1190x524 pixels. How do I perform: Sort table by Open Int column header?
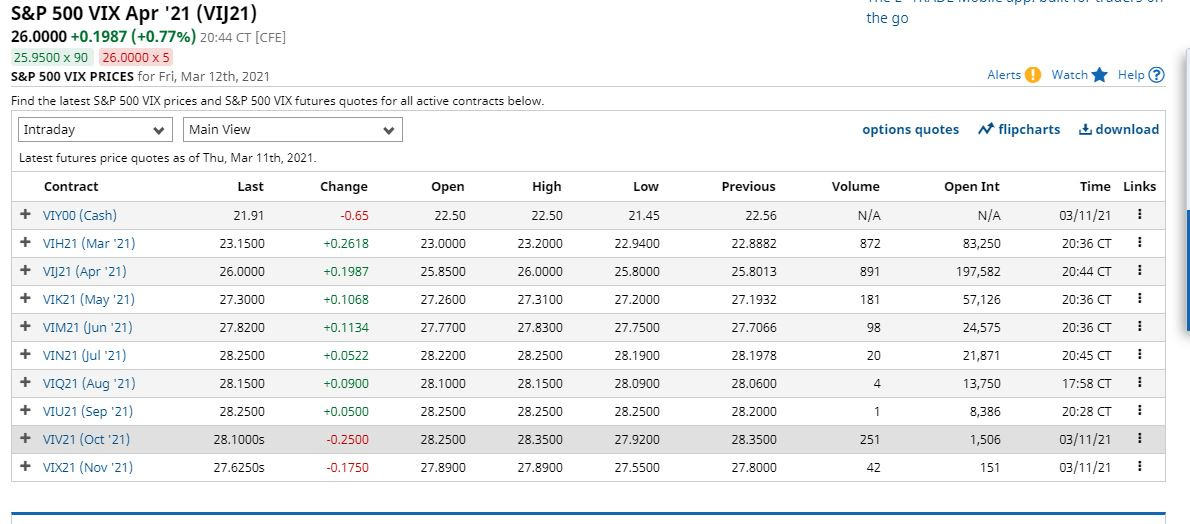point(971,187)
